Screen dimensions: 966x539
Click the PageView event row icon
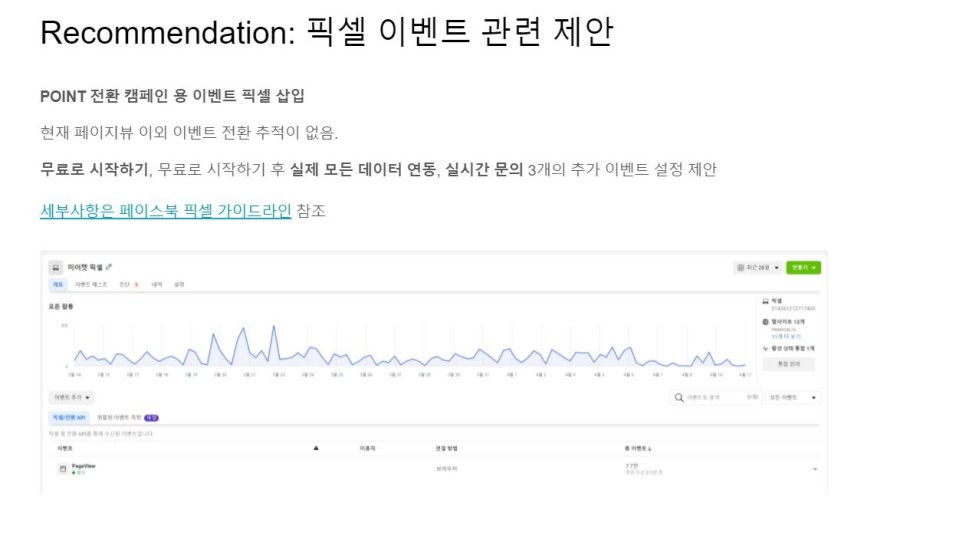[63, 469]
